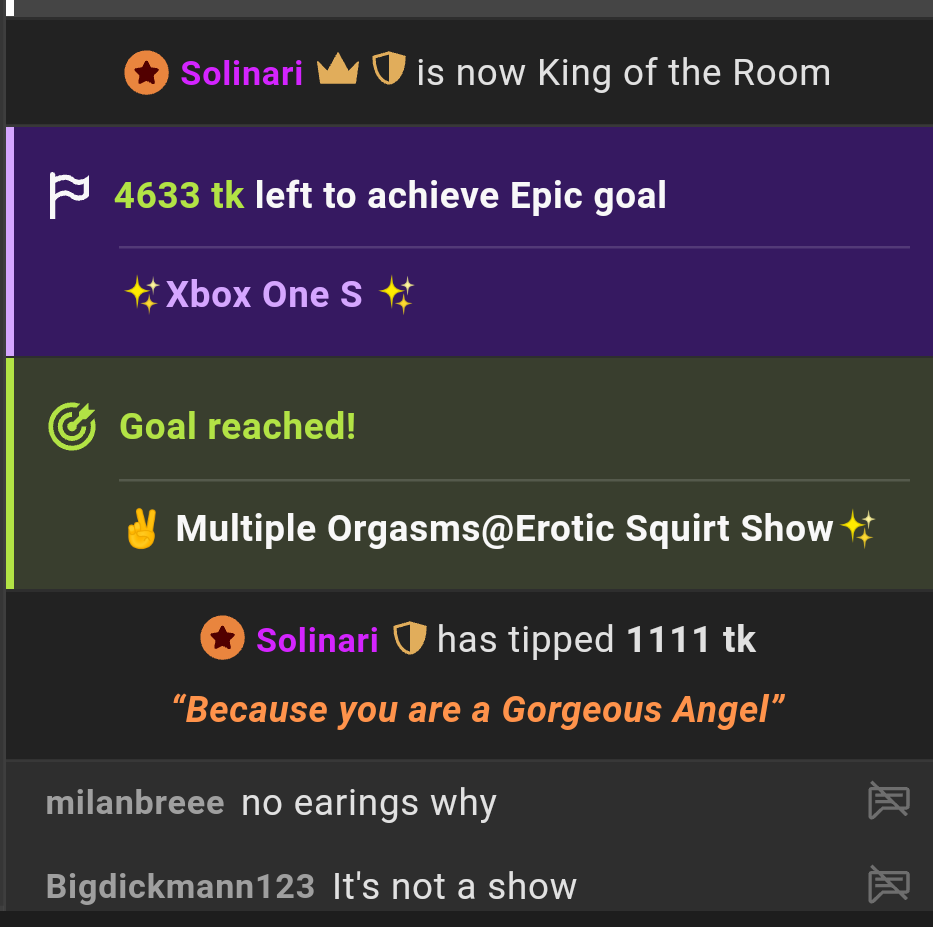Click the gold crown icon beside Solinari

click(x=338, y=69)
